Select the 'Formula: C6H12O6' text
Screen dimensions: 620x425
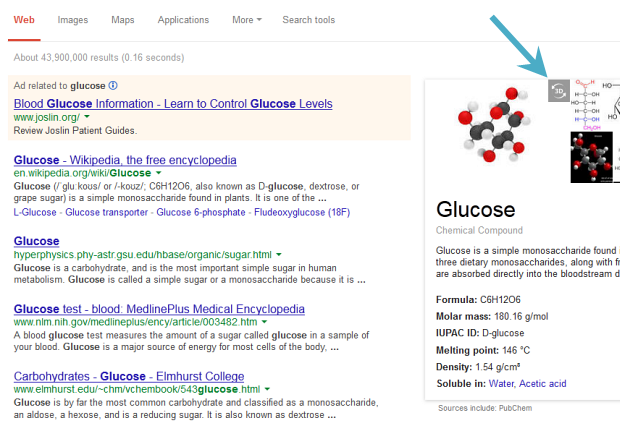(478, 300)
